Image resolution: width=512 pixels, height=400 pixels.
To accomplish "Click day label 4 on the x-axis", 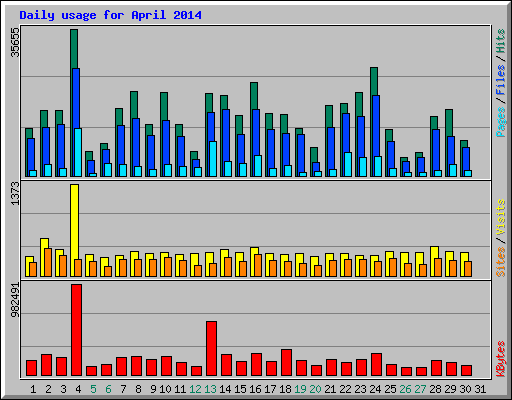I will (78, 389).
